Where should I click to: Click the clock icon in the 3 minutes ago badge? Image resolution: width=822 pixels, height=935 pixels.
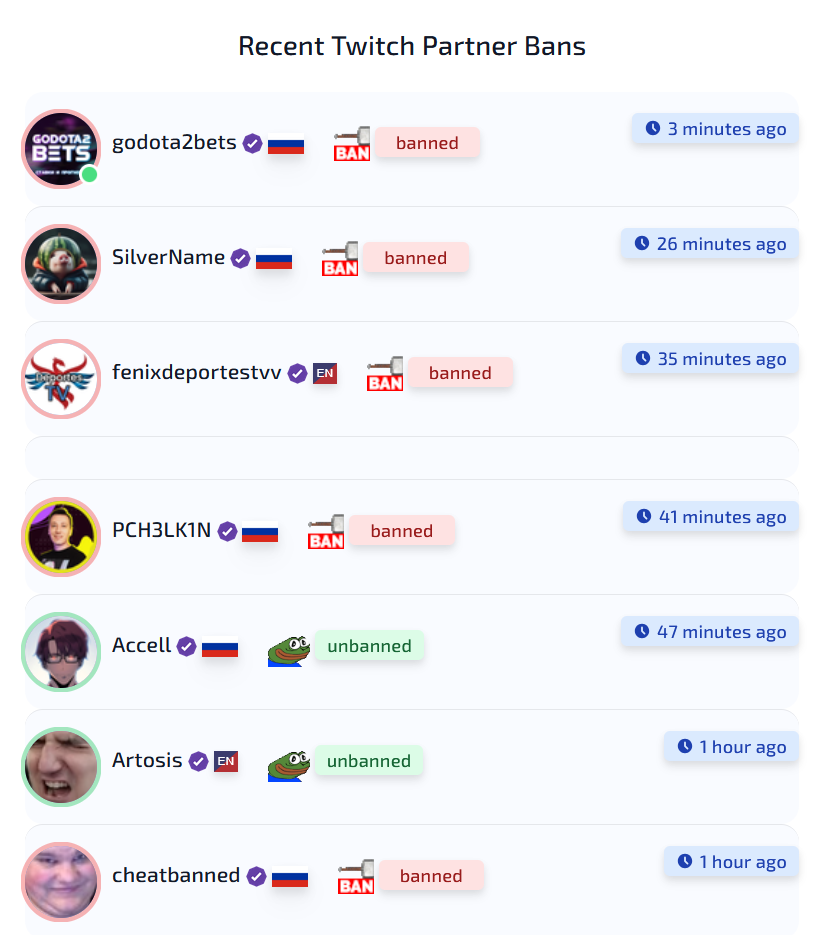(x=653, y=128)
